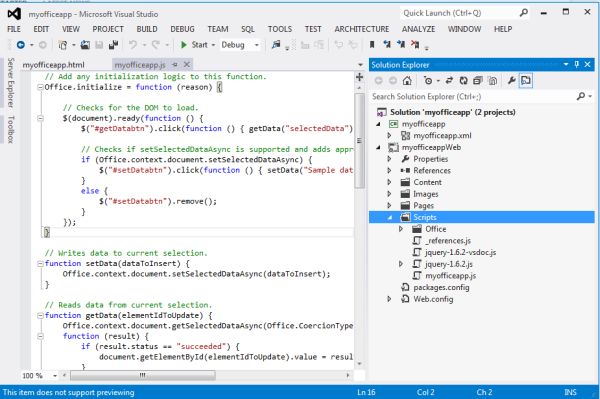Viewport: 600px width, 399px height.
Task: Click Solution Explorer search magnifier icon
Action: (581, 96)
